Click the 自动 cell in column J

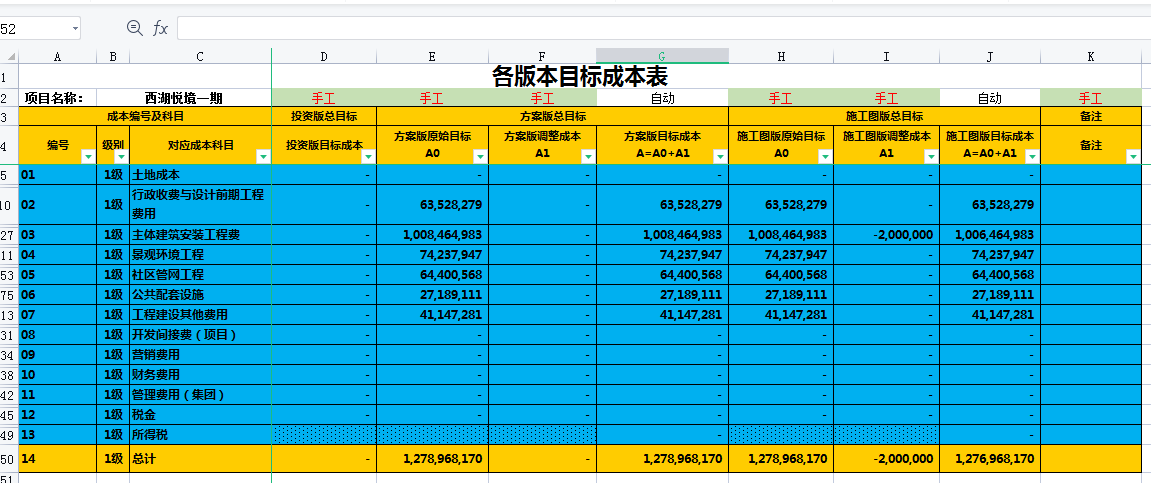990,98
